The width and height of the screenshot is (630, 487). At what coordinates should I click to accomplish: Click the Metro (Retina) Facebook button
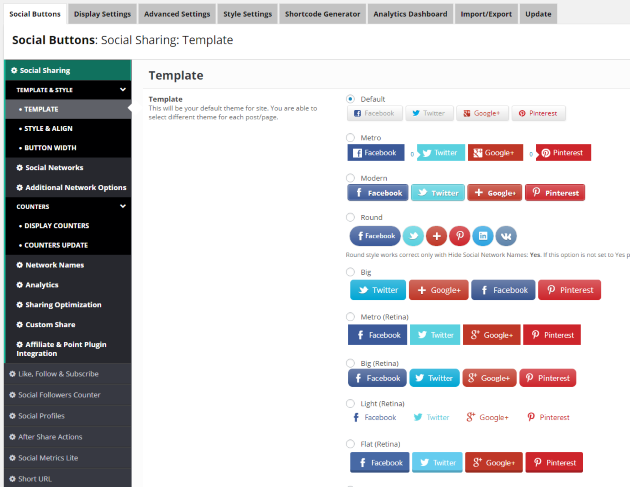(377, 335)
